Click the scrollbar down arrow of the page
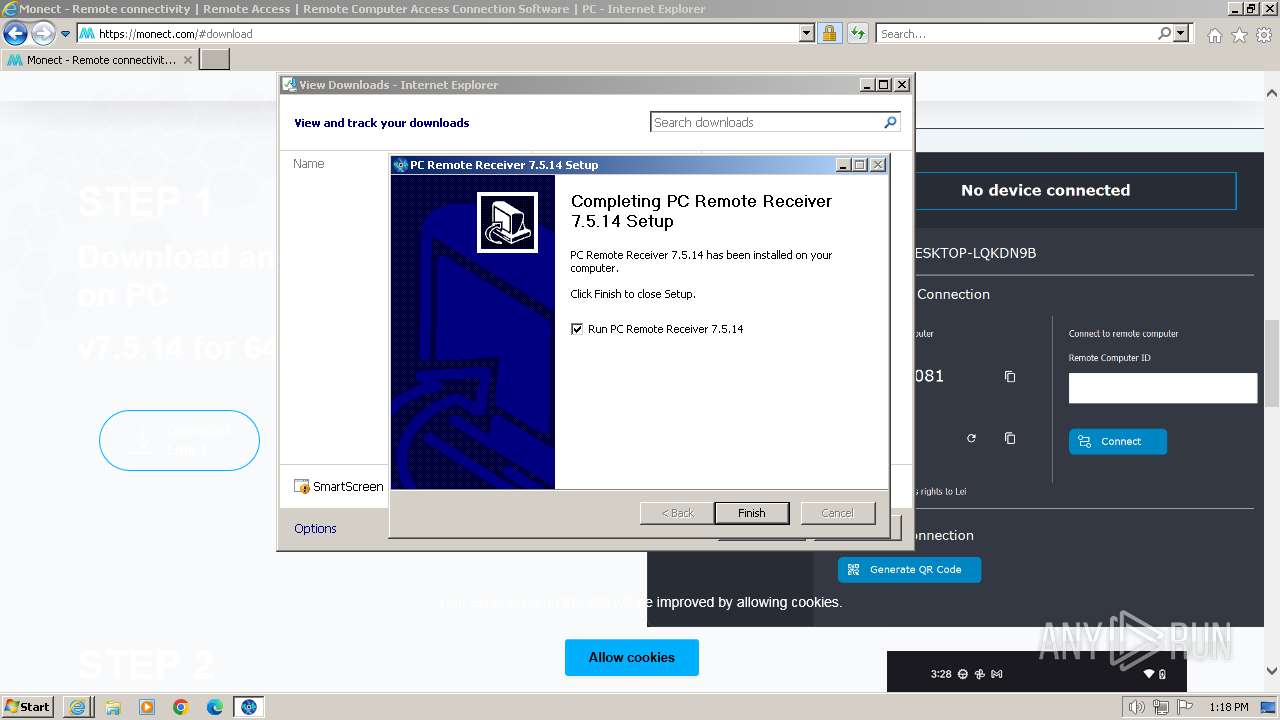Viewport: 1280px width, 720px height. click(1272, 671)
